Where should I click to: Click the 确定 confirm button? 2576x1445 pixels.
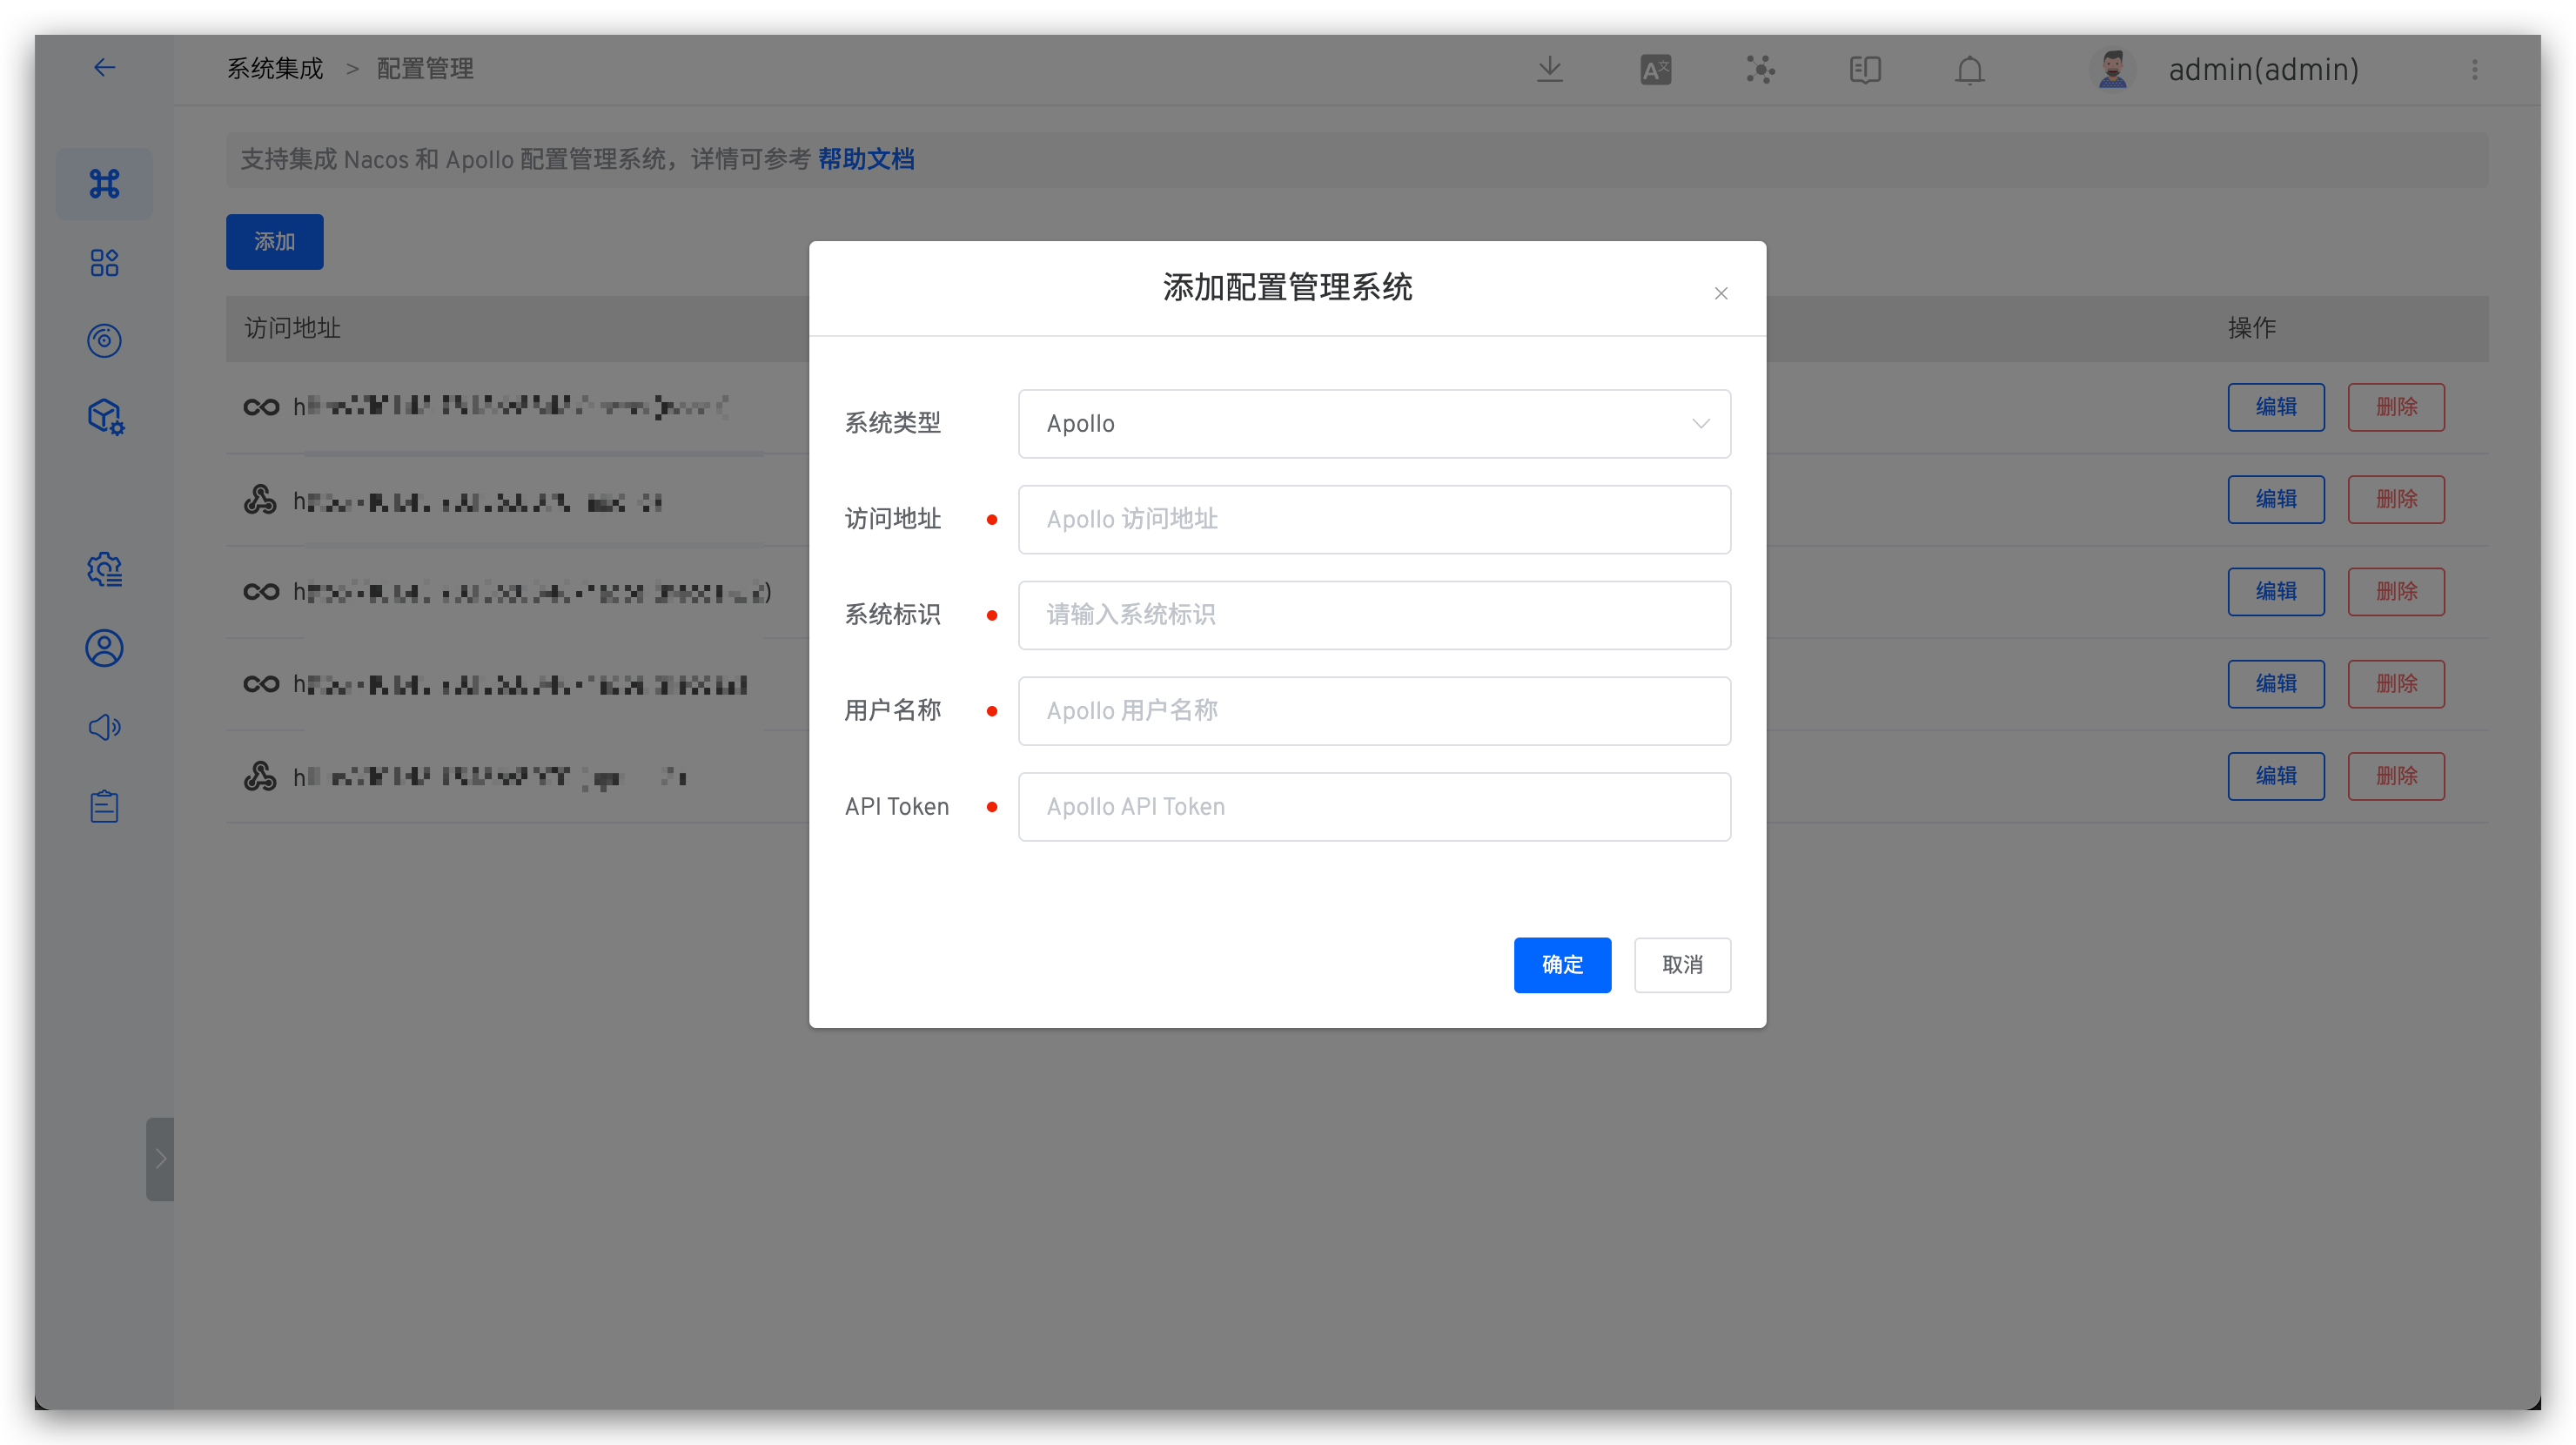1561,964
